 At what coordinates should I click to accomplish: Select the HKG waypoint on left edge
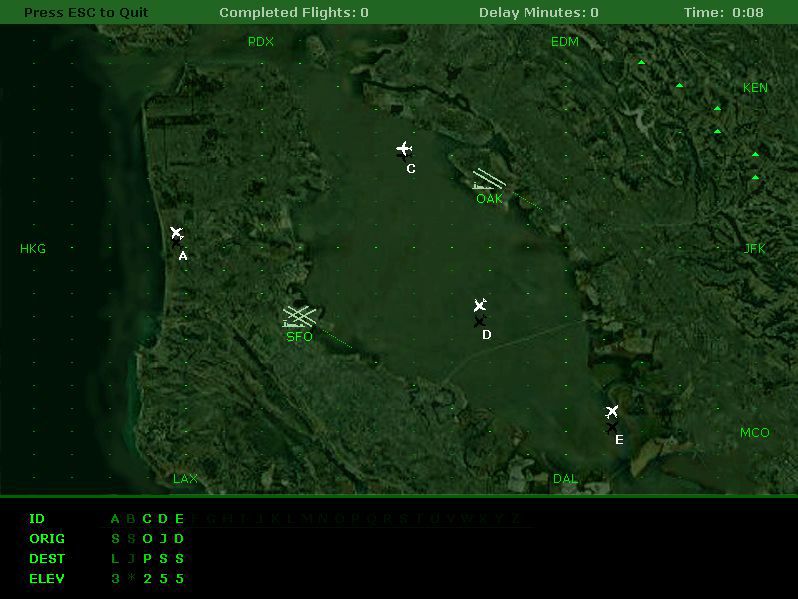click(x=33, y=249)
